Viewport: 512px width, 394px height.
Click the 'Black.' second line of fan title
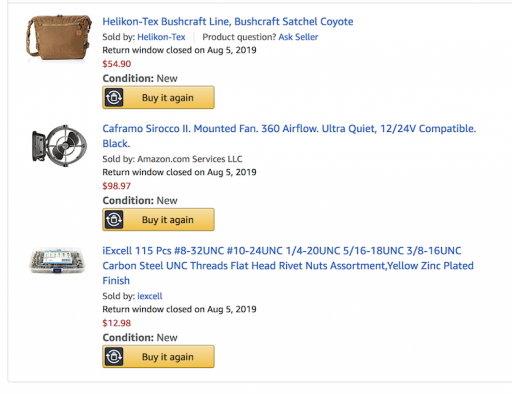pyautogui.click(x=116, y=144)
